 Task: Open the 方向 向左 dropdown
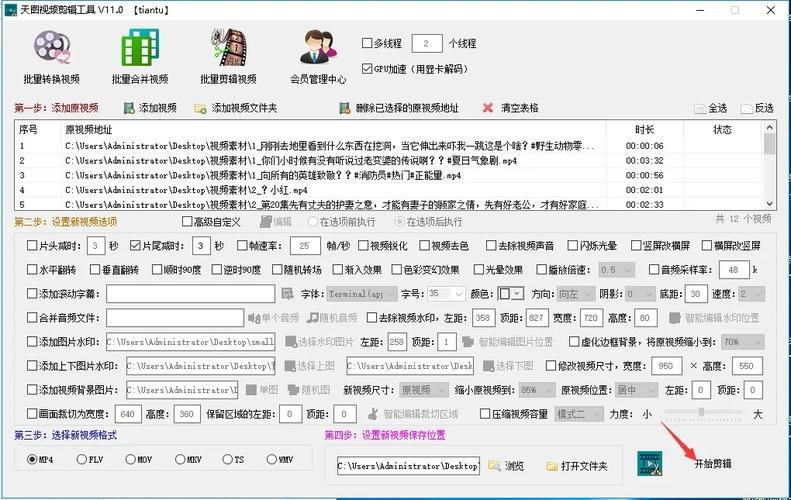[576, 294]
